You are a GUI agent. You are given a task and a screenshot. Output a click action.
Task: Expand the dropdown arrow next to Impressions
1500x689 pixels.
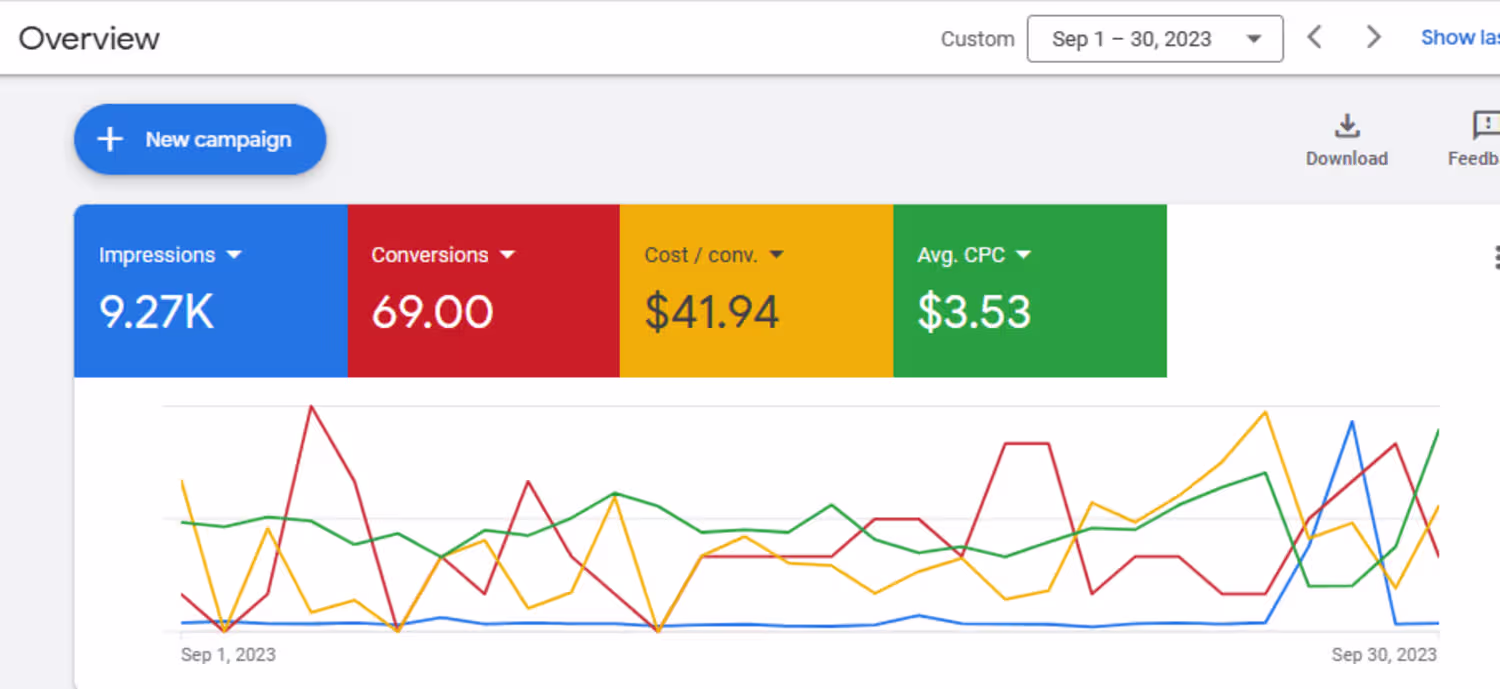(x=234, y=255)
